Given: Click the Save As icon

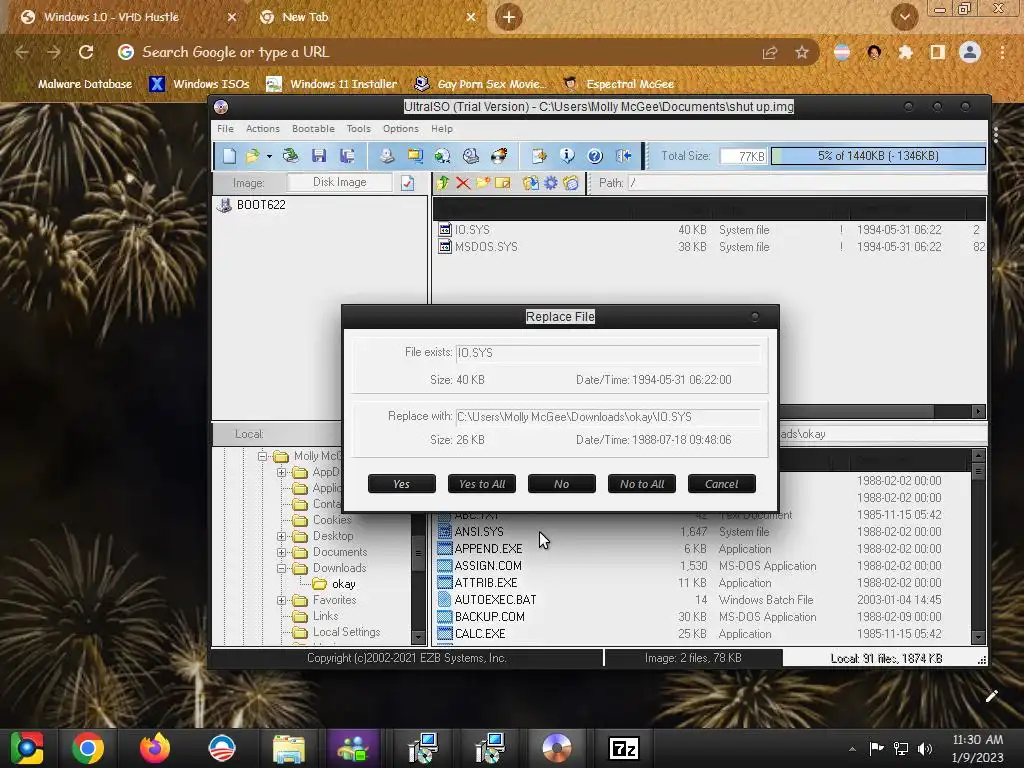Looking at the screenshot, I should point(347,155).
